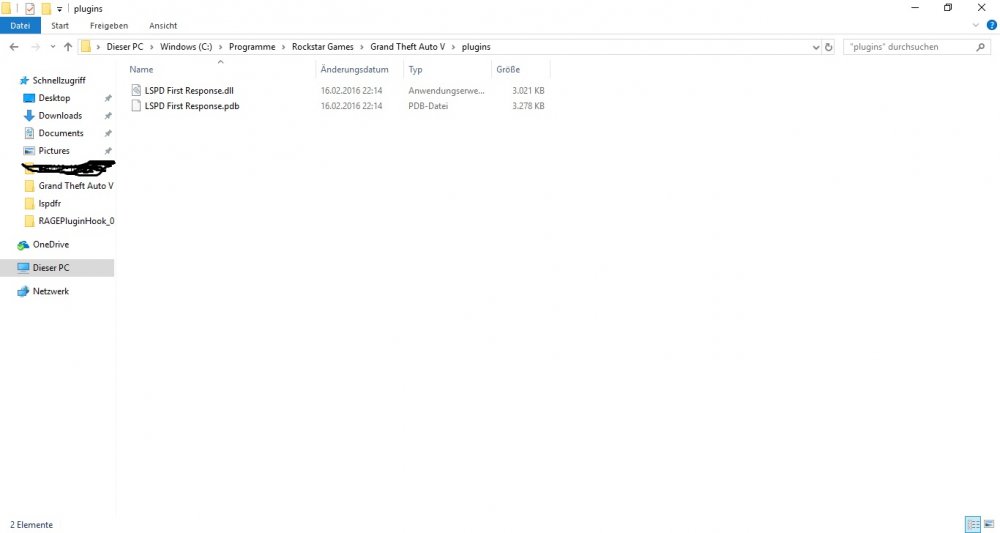The width and height of the screenshot is (1000, 533).
Task: Click the search magnifier icon
Action: click(x=980, y=47)
